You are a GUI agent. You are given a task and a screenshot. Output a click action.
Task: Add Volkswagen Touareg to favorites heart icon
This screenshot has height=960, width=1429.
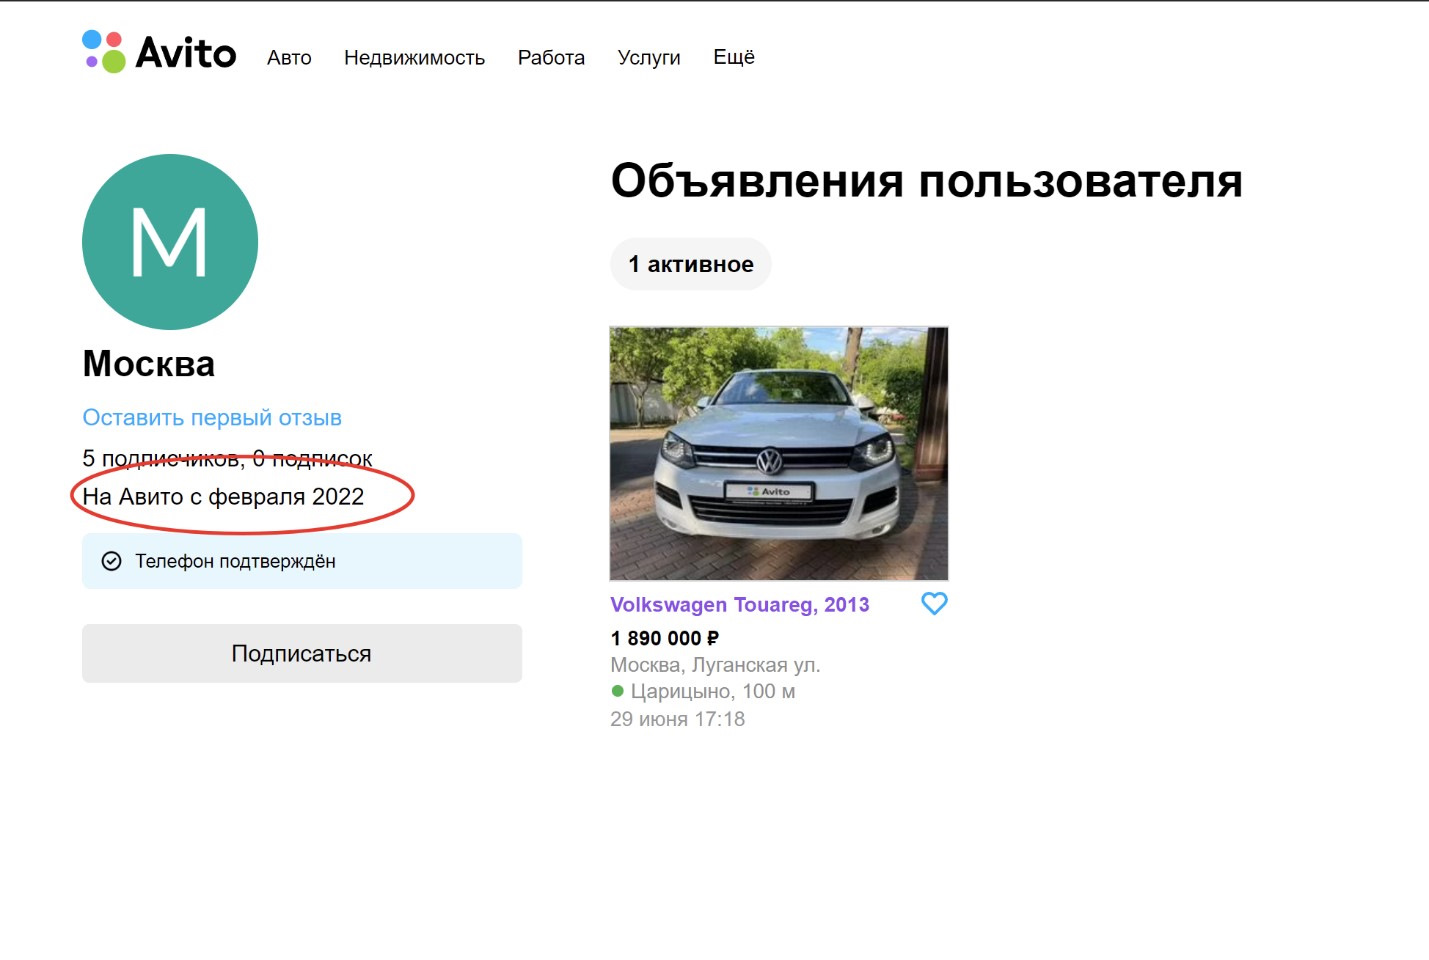pyautogui.click(x=934, y=604)
